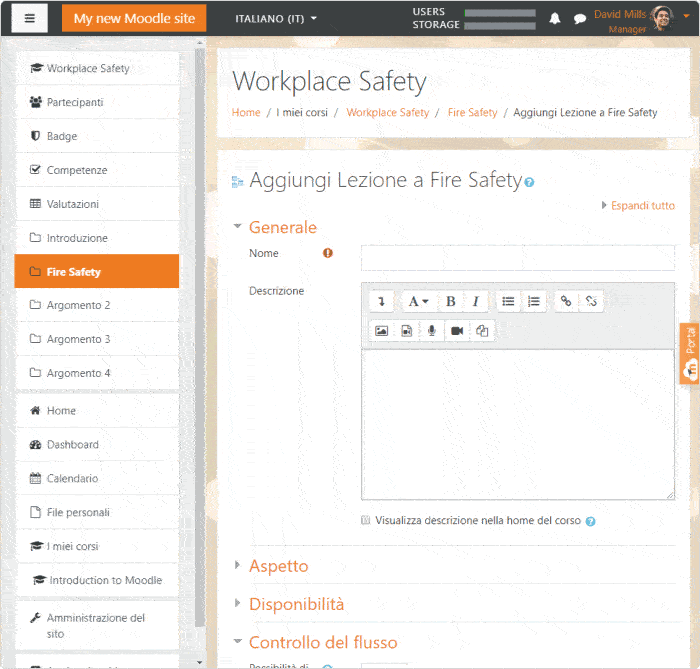Open the notifications bell icon
Image resolution: width=700 pixels, height=669 pixels.
click(x=555, y=19)
